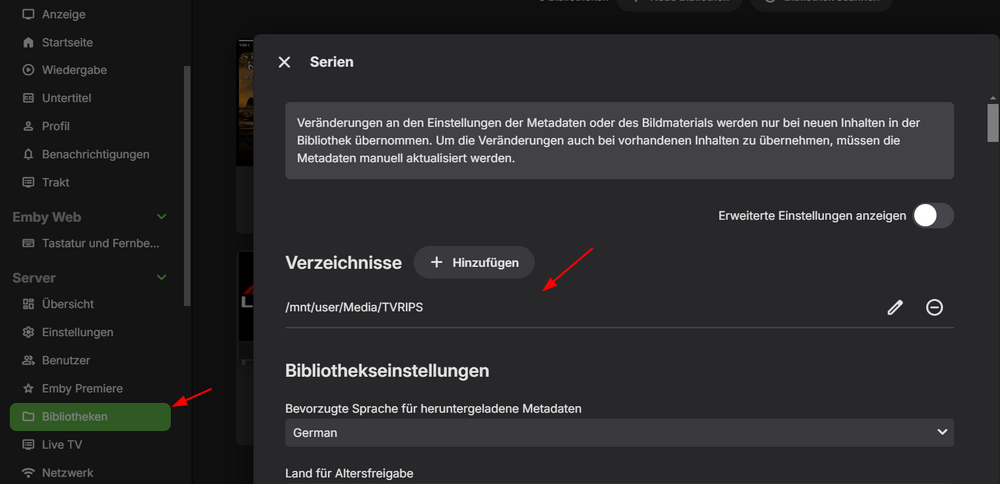Click the Benachrichtigungen bell icon
Image resolution: width=1000 pixels, height=484 pixels.
[x=28, y=154]
